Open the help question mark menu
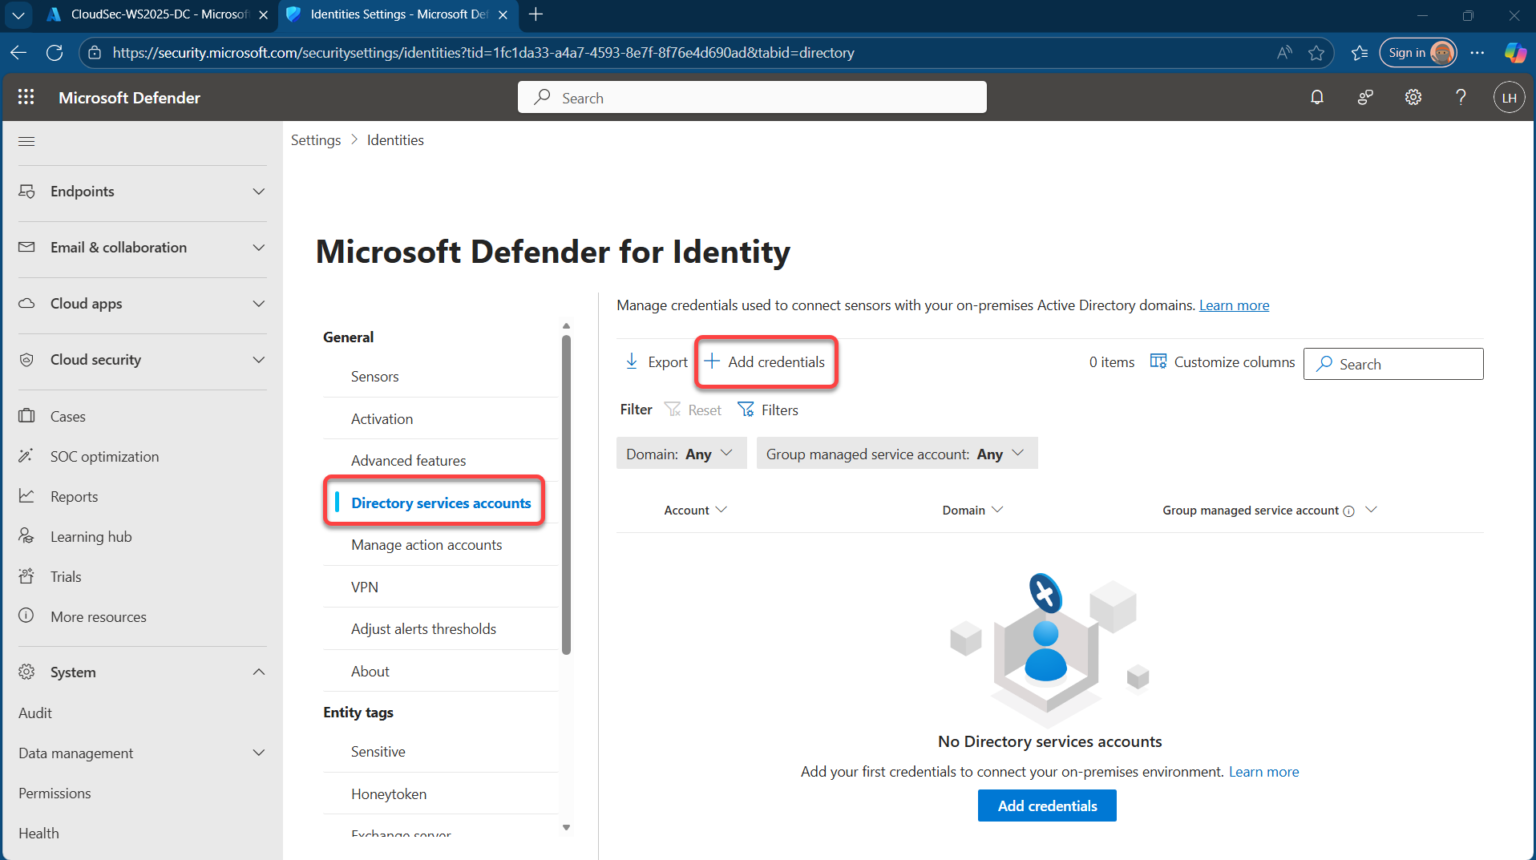 point(1461,97)
